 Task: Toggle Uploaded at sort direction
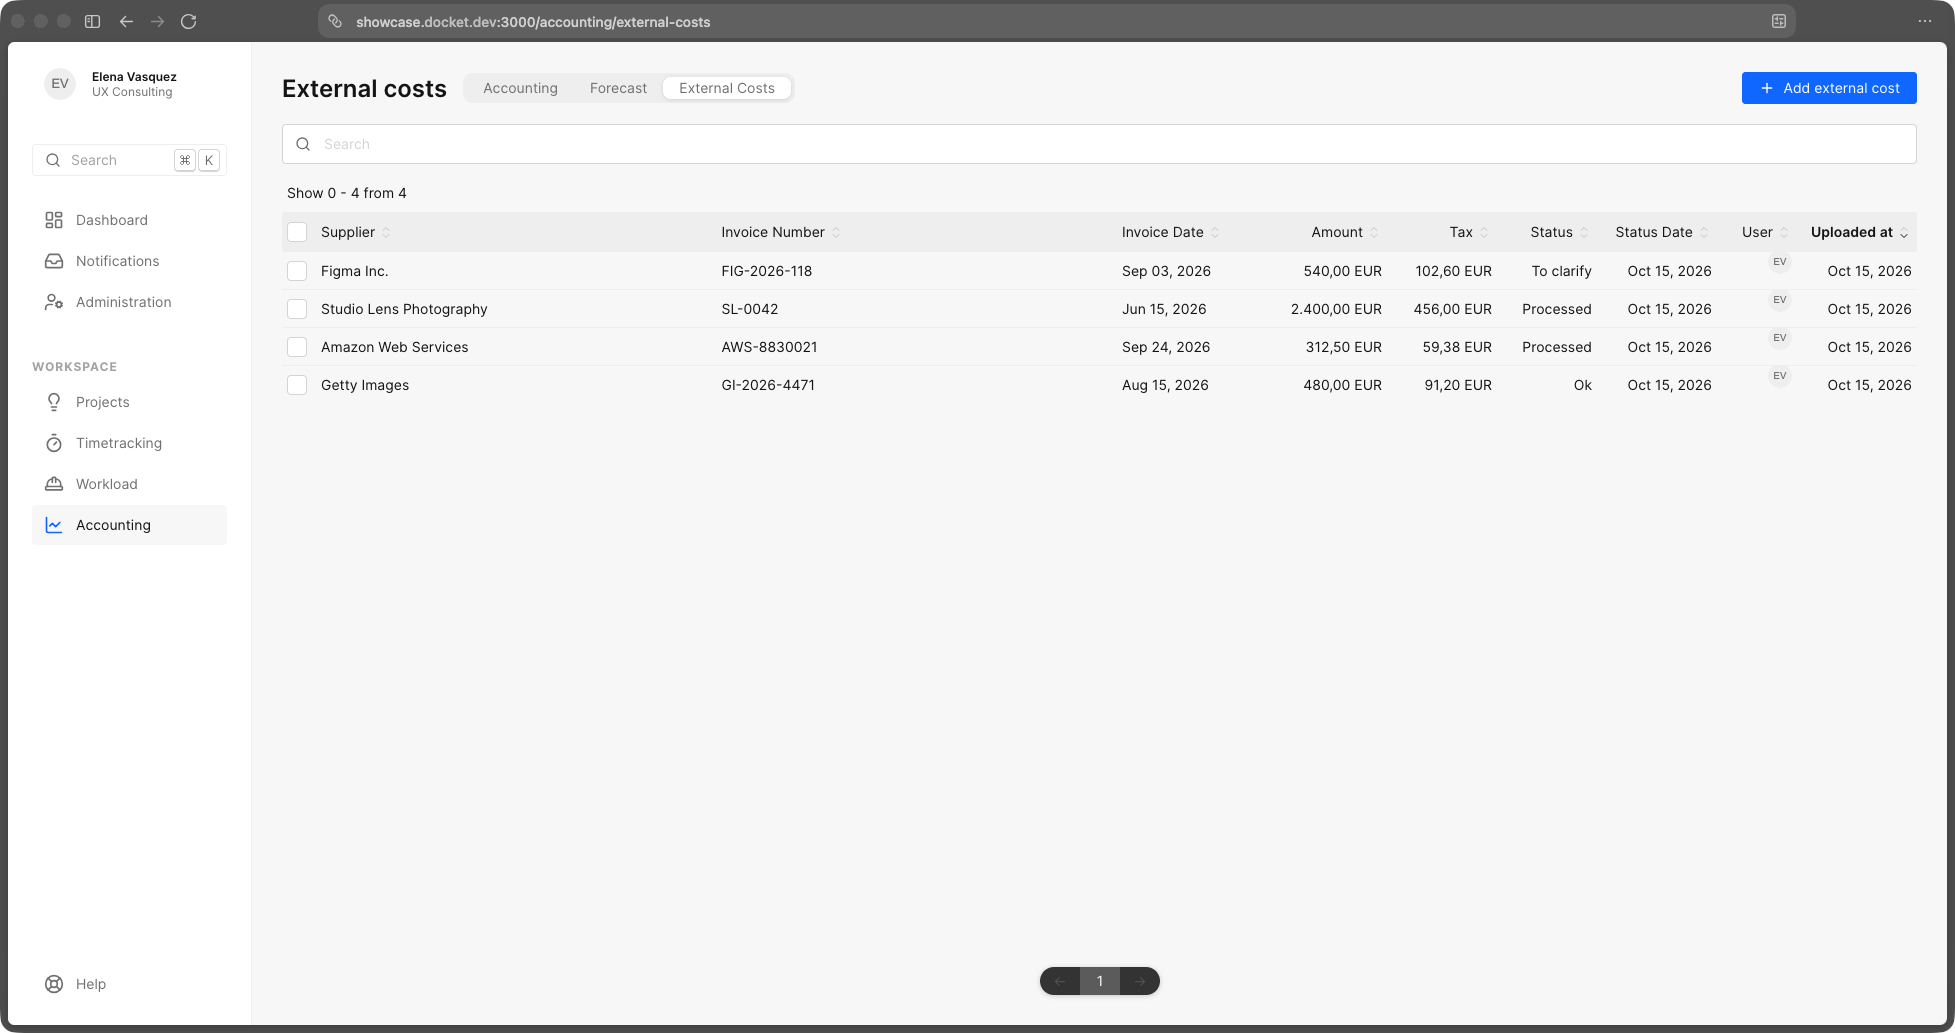click(1860, 232)
